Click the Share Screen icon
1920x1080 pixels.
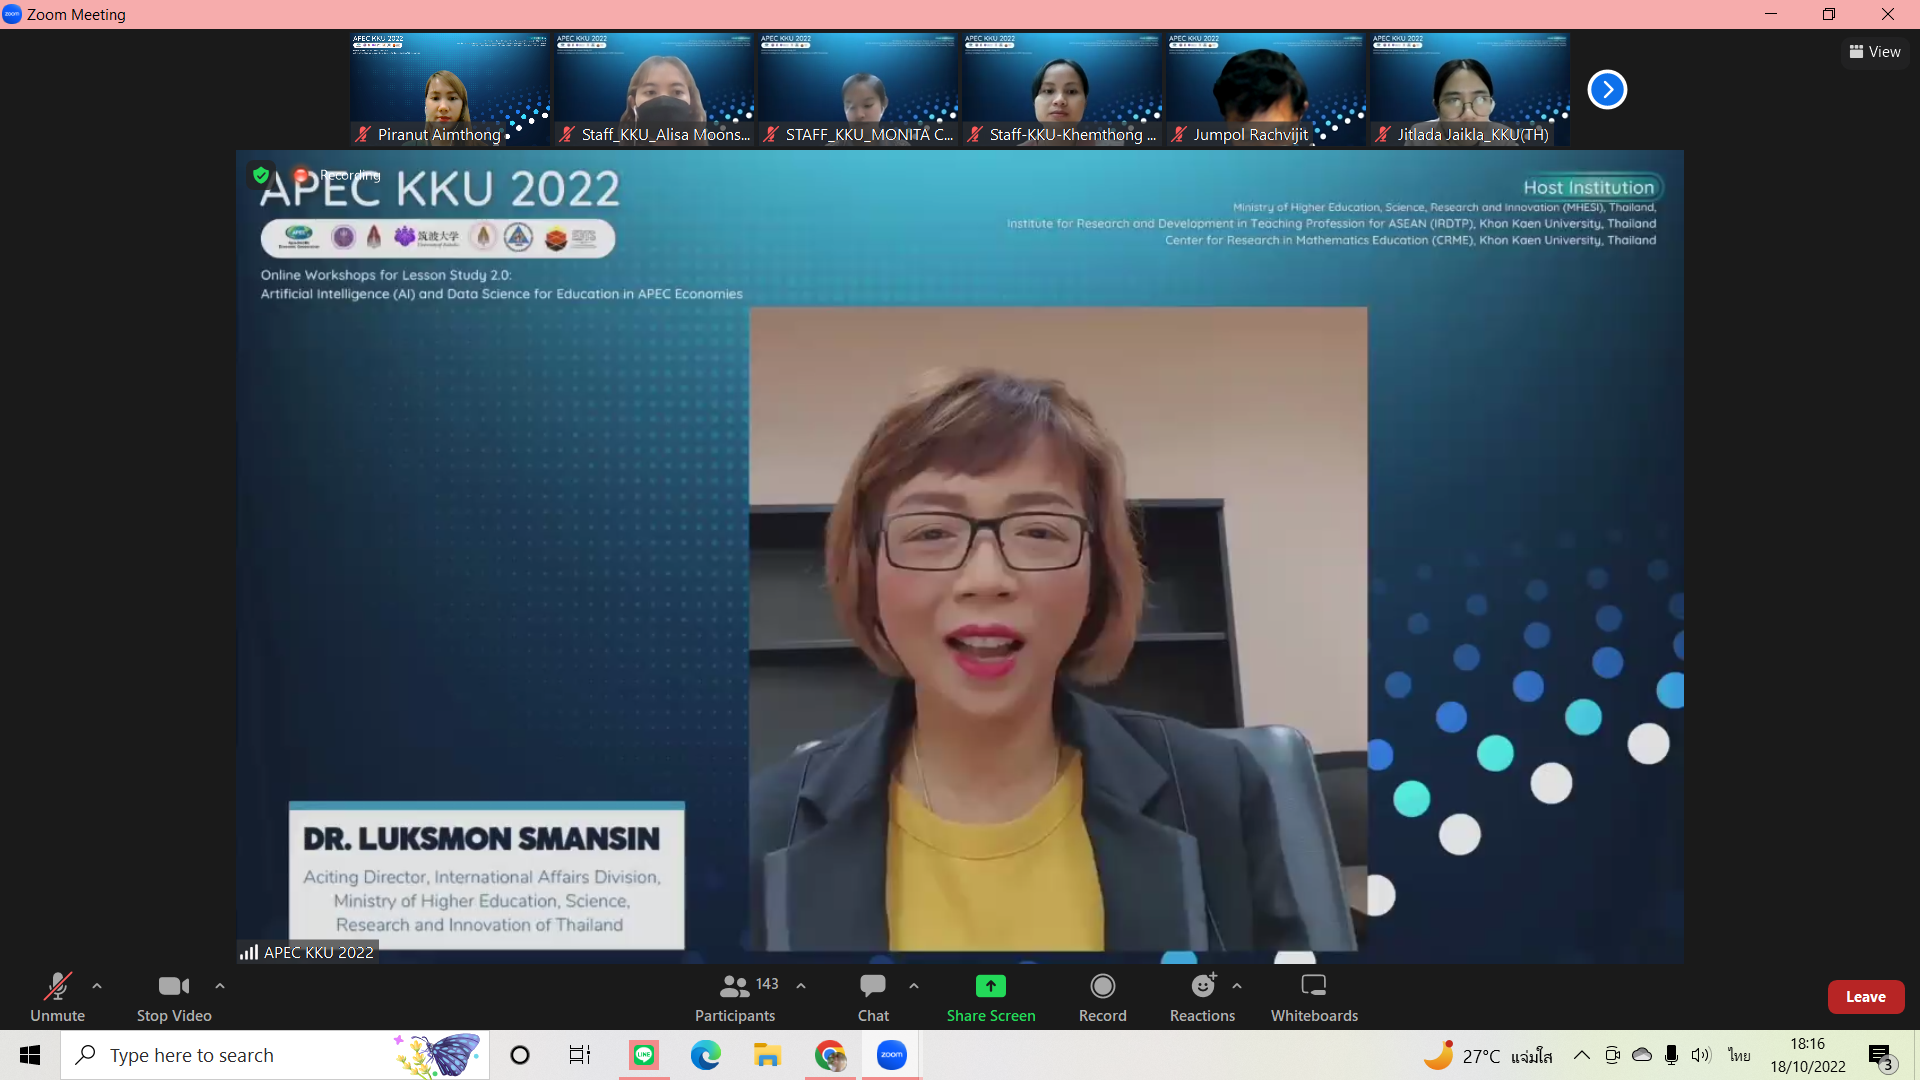coord(990,986)
